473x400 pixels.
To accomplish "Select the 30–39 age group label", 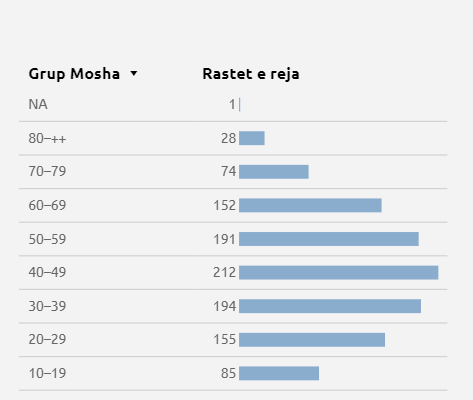I will 47,306.
